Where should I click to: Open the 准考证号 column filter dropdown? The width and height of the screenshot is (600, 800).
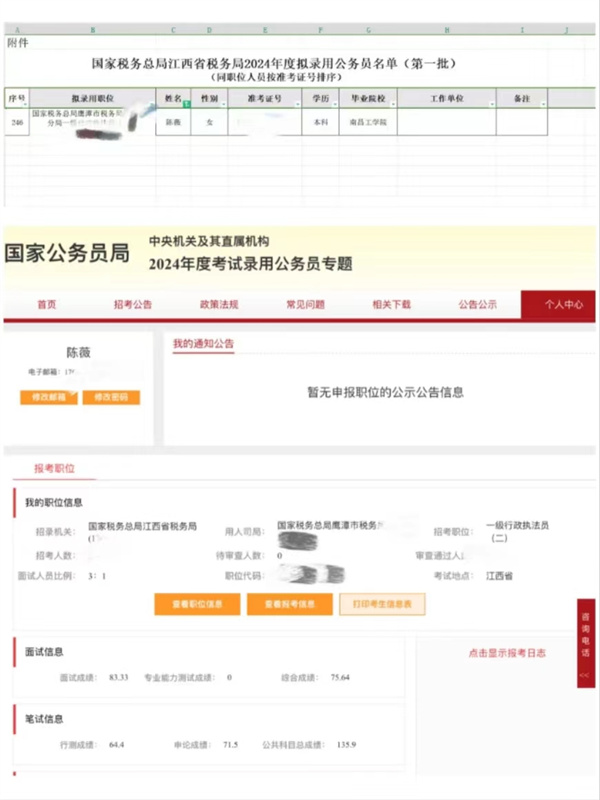point(298,104)
